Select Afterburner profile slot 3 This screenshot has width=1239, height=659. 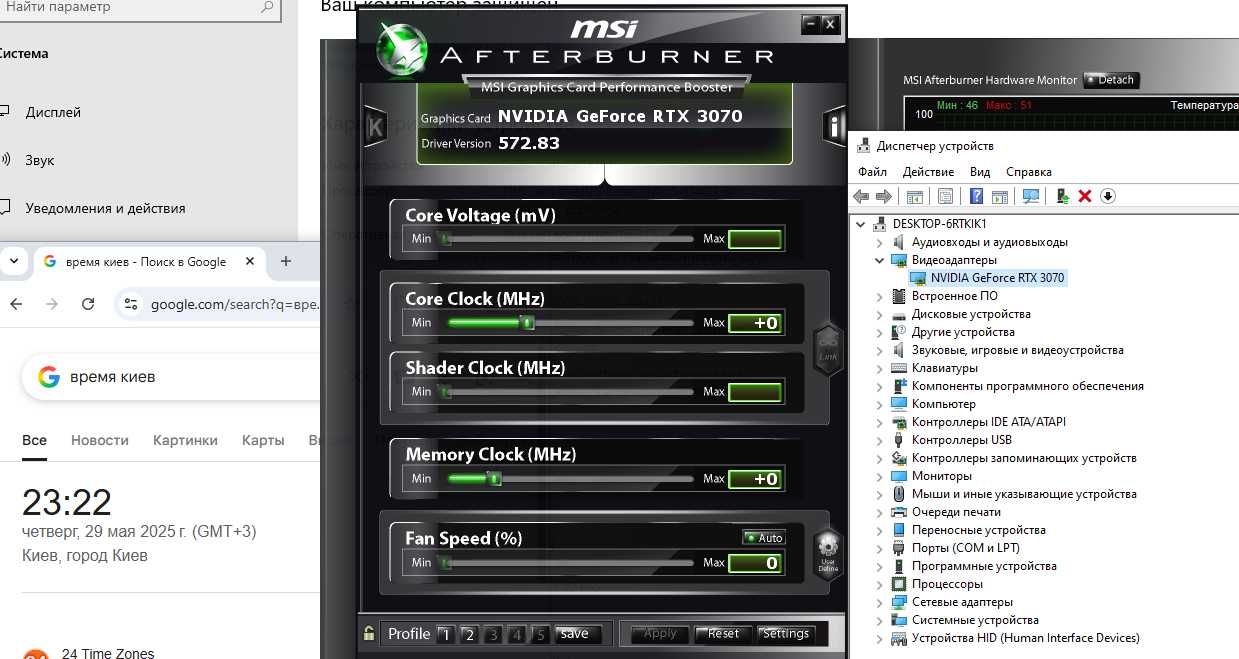[x=493, y=634]
